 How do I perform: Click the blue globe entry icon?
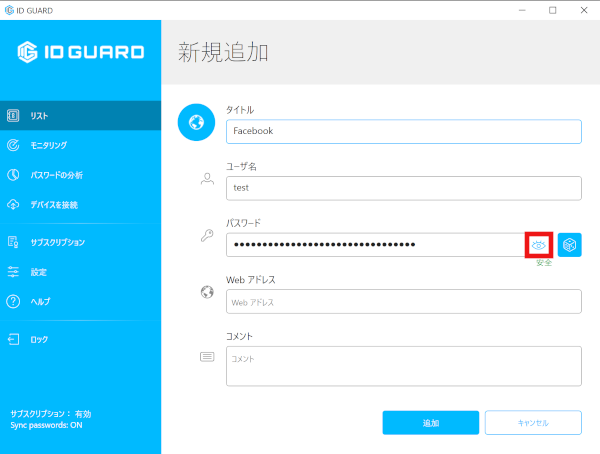(196, 122)
